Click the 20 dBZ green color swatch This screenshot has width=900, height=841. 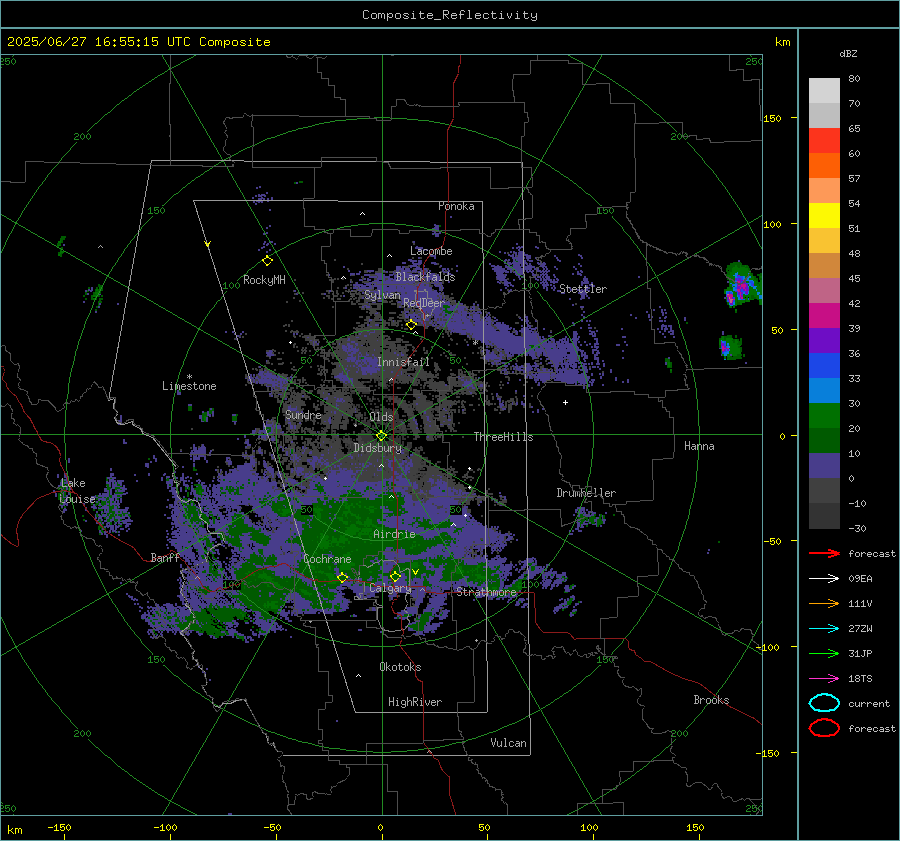coord(824,440)
